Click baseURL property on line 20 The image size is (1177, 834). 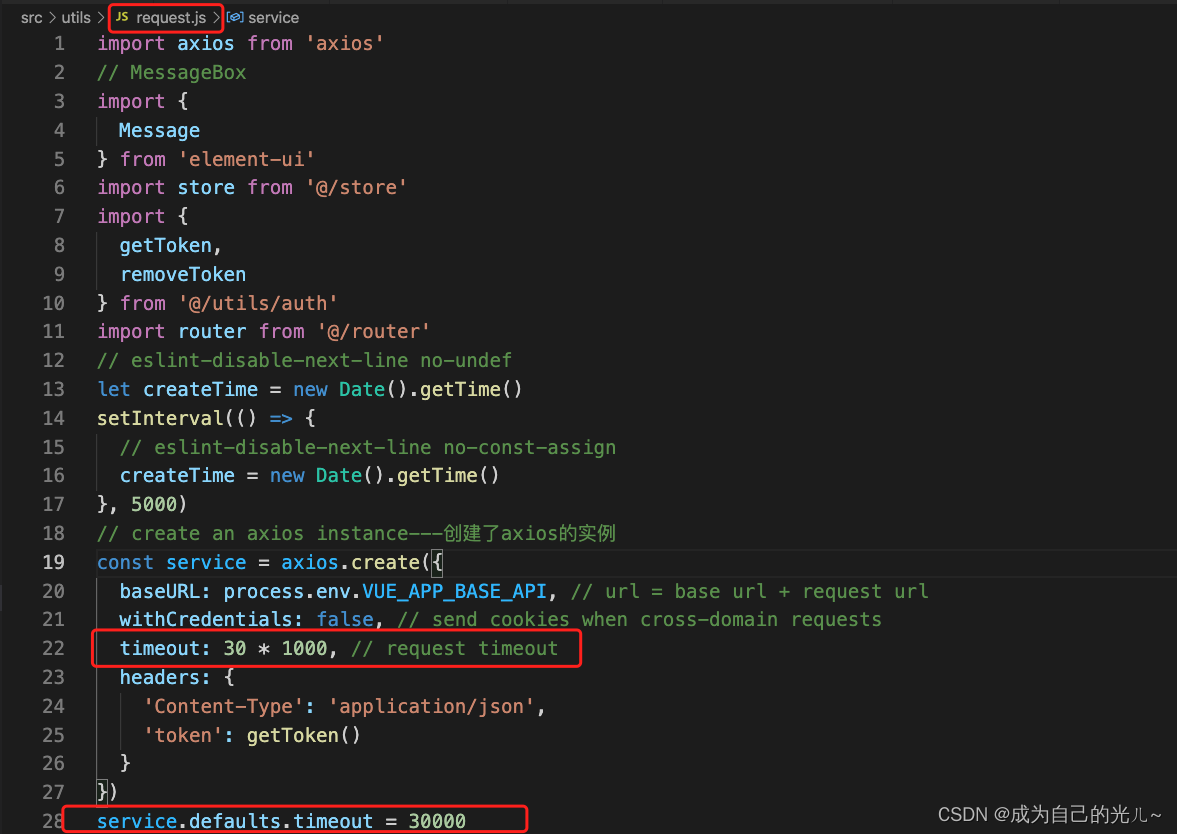coord(160,592)
